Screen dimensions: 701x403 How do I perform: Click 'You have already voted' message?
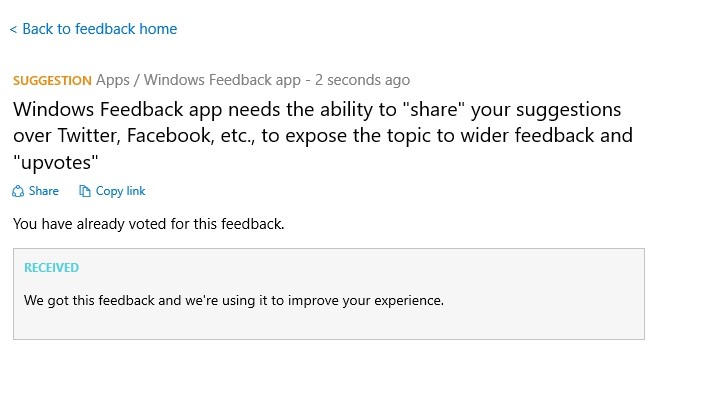click(x=148, y=224)
